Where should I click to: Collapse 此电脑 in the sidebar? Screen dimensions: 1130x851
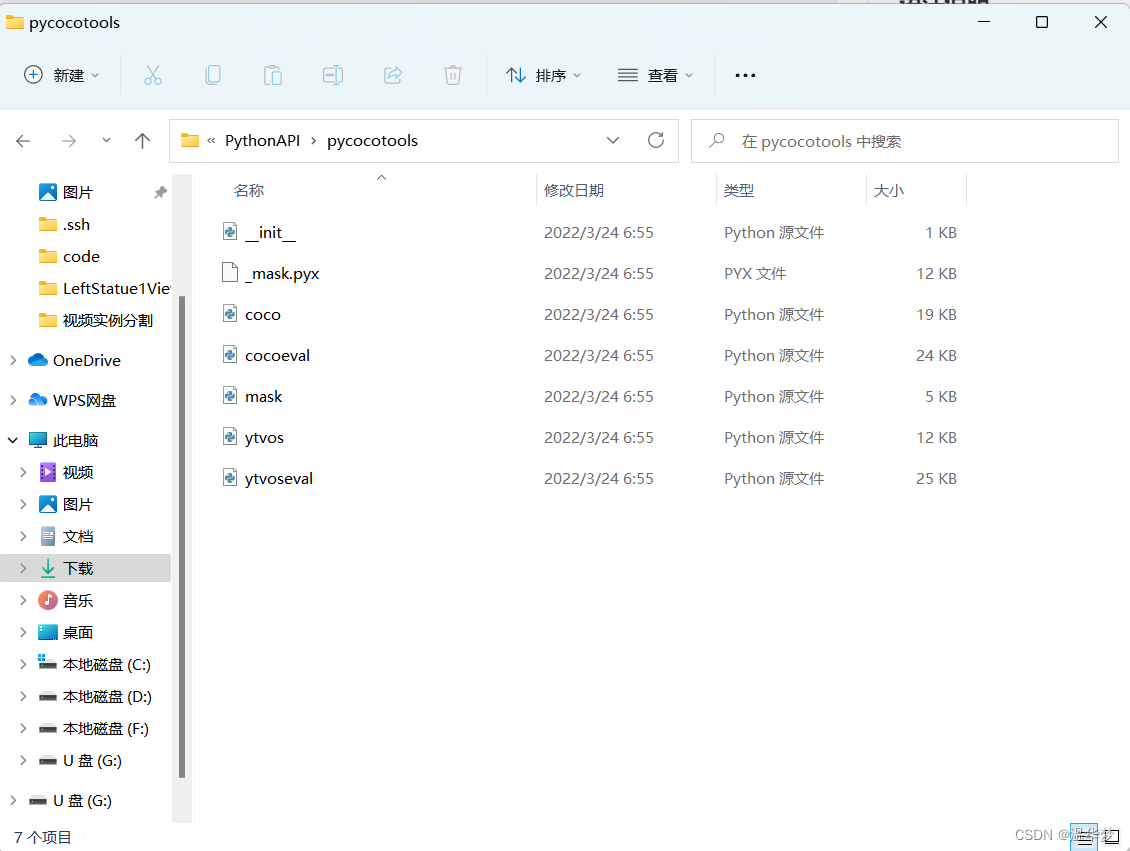pos(13,440)
